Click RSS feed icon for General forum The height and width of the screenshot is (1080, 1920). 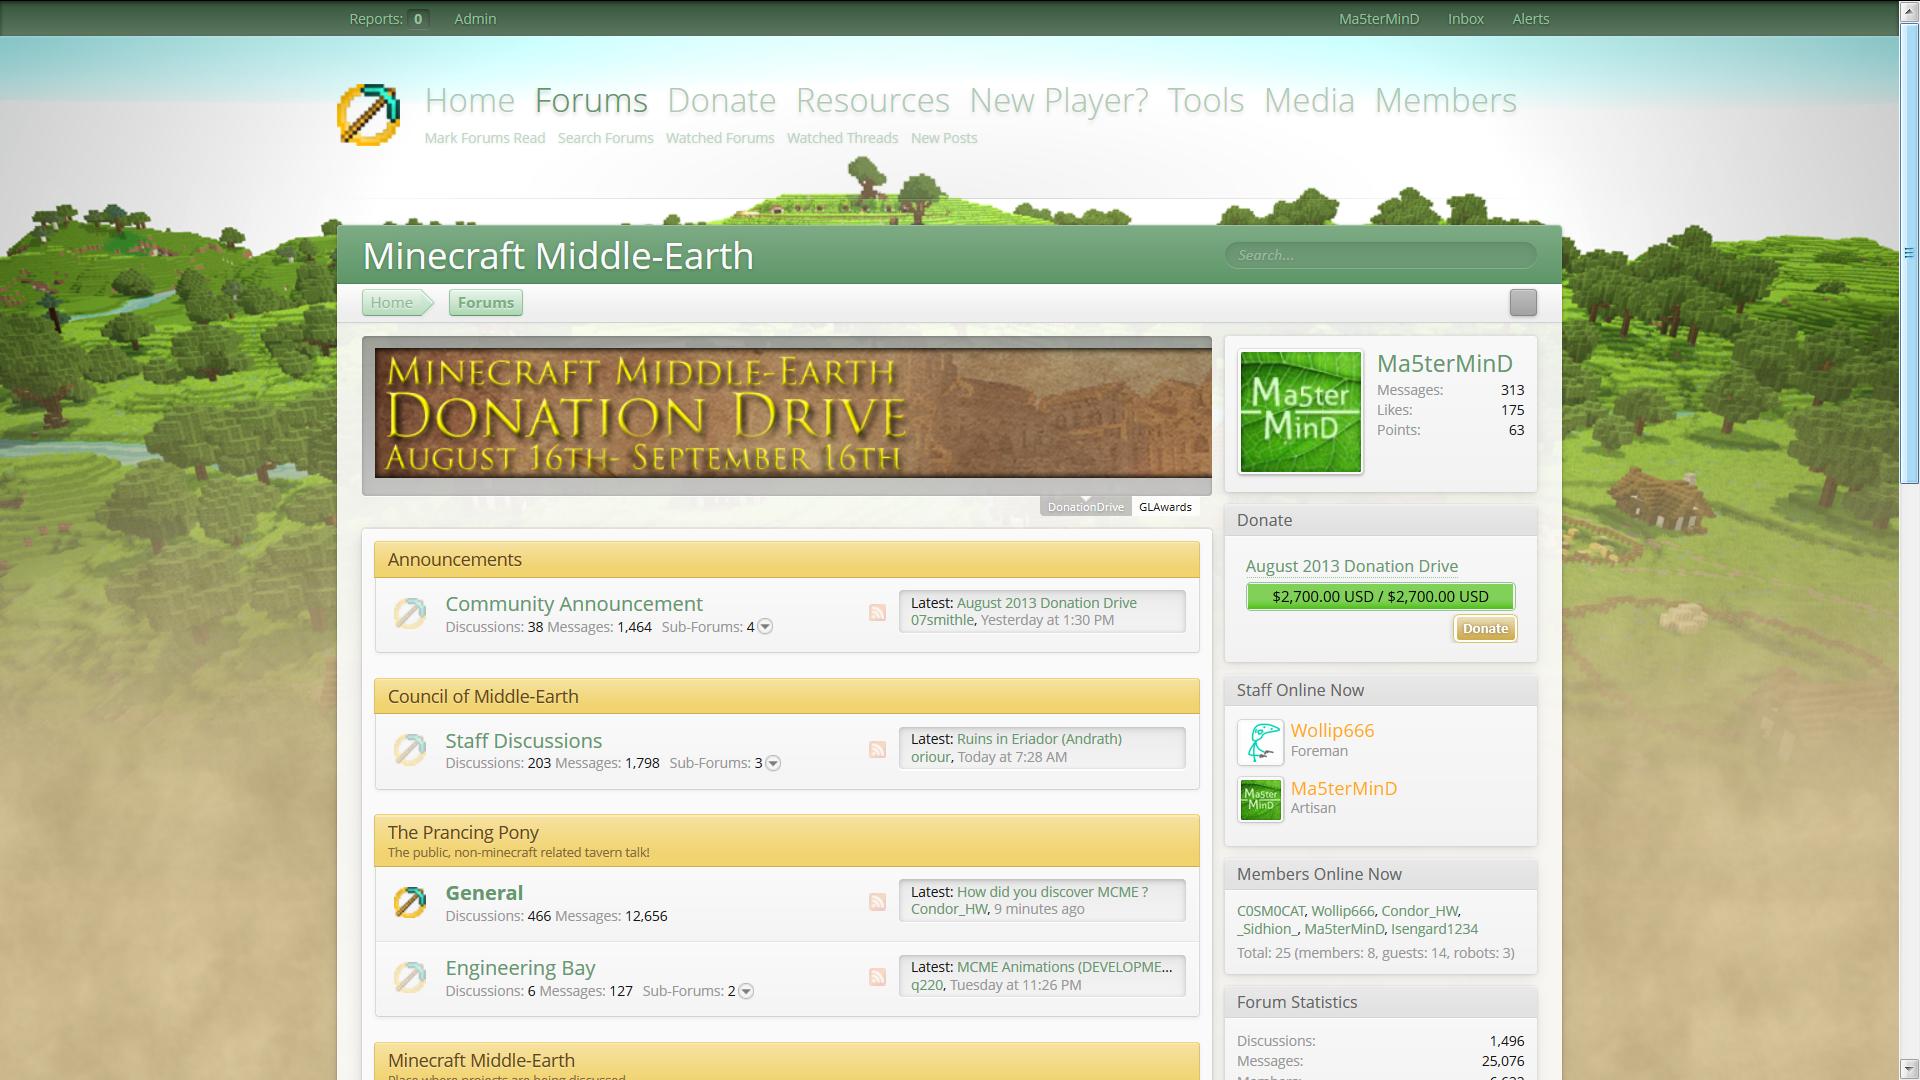click(x=877, y=902)
